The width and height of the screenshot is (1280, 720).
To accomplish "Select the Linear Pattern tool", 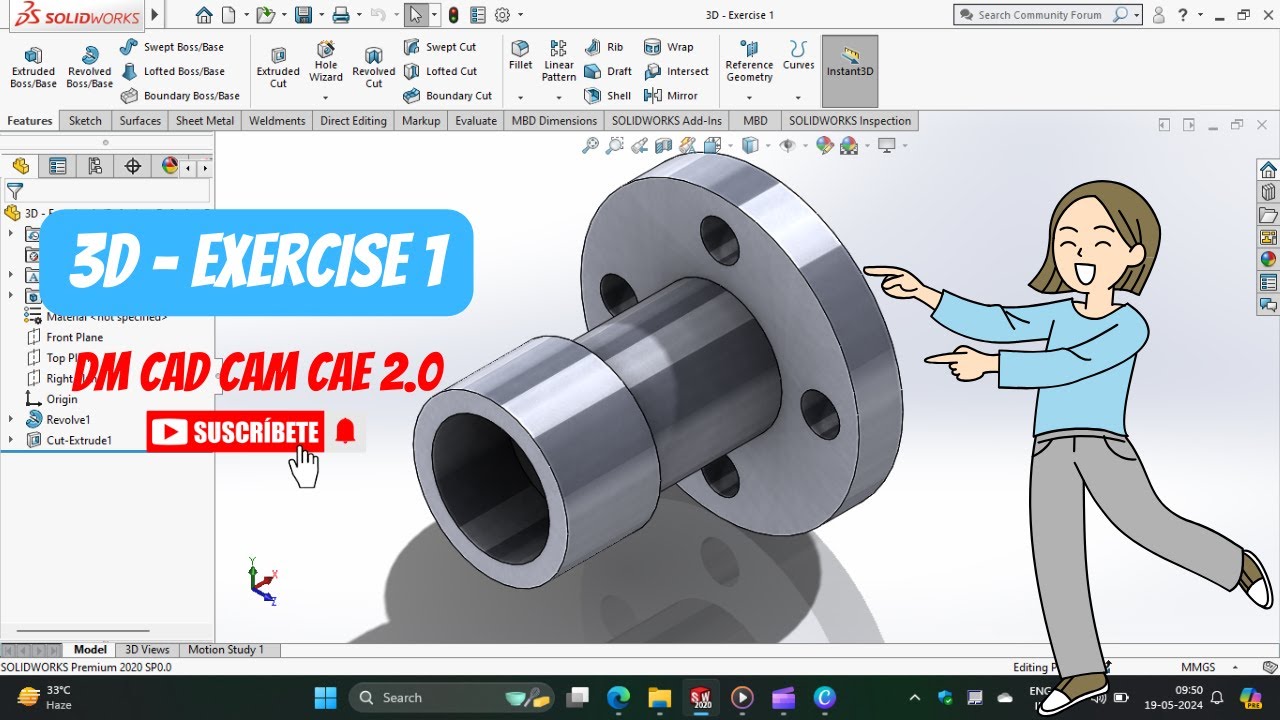I will pos(559,61).
